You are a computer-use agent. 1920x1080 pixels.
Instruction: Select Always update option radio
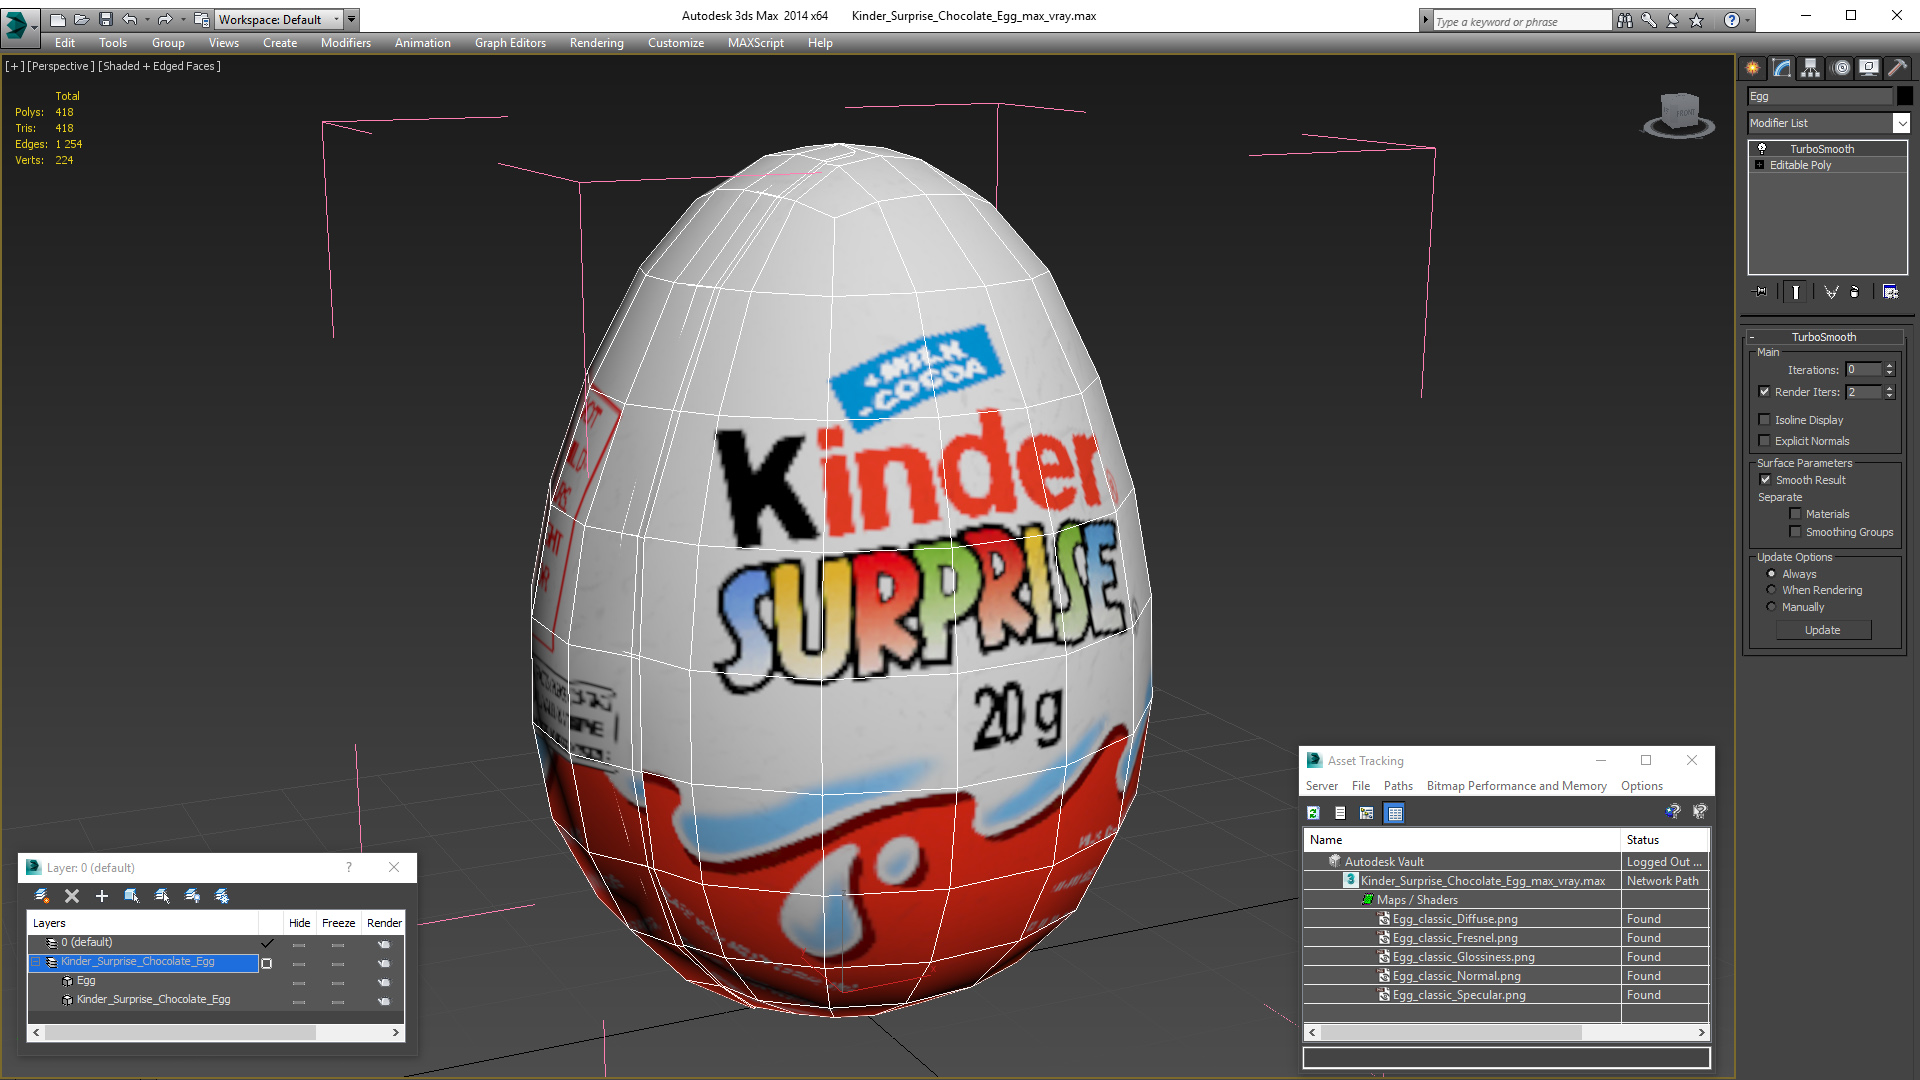(1772, 574)
